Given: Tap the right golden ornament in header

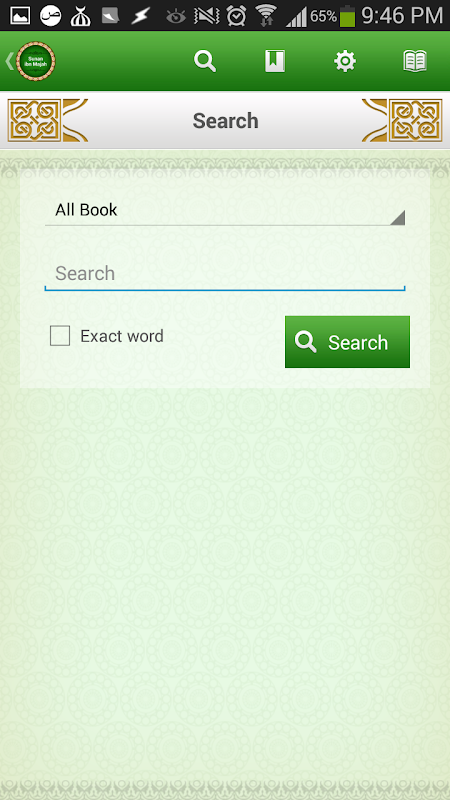Looking at the screenshot, I should point(403,120).
